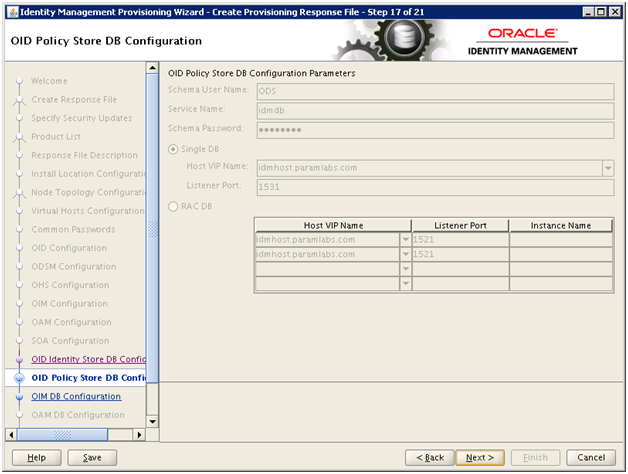
Task: Click the current step circle marker icon
Action: click(19, 378)
